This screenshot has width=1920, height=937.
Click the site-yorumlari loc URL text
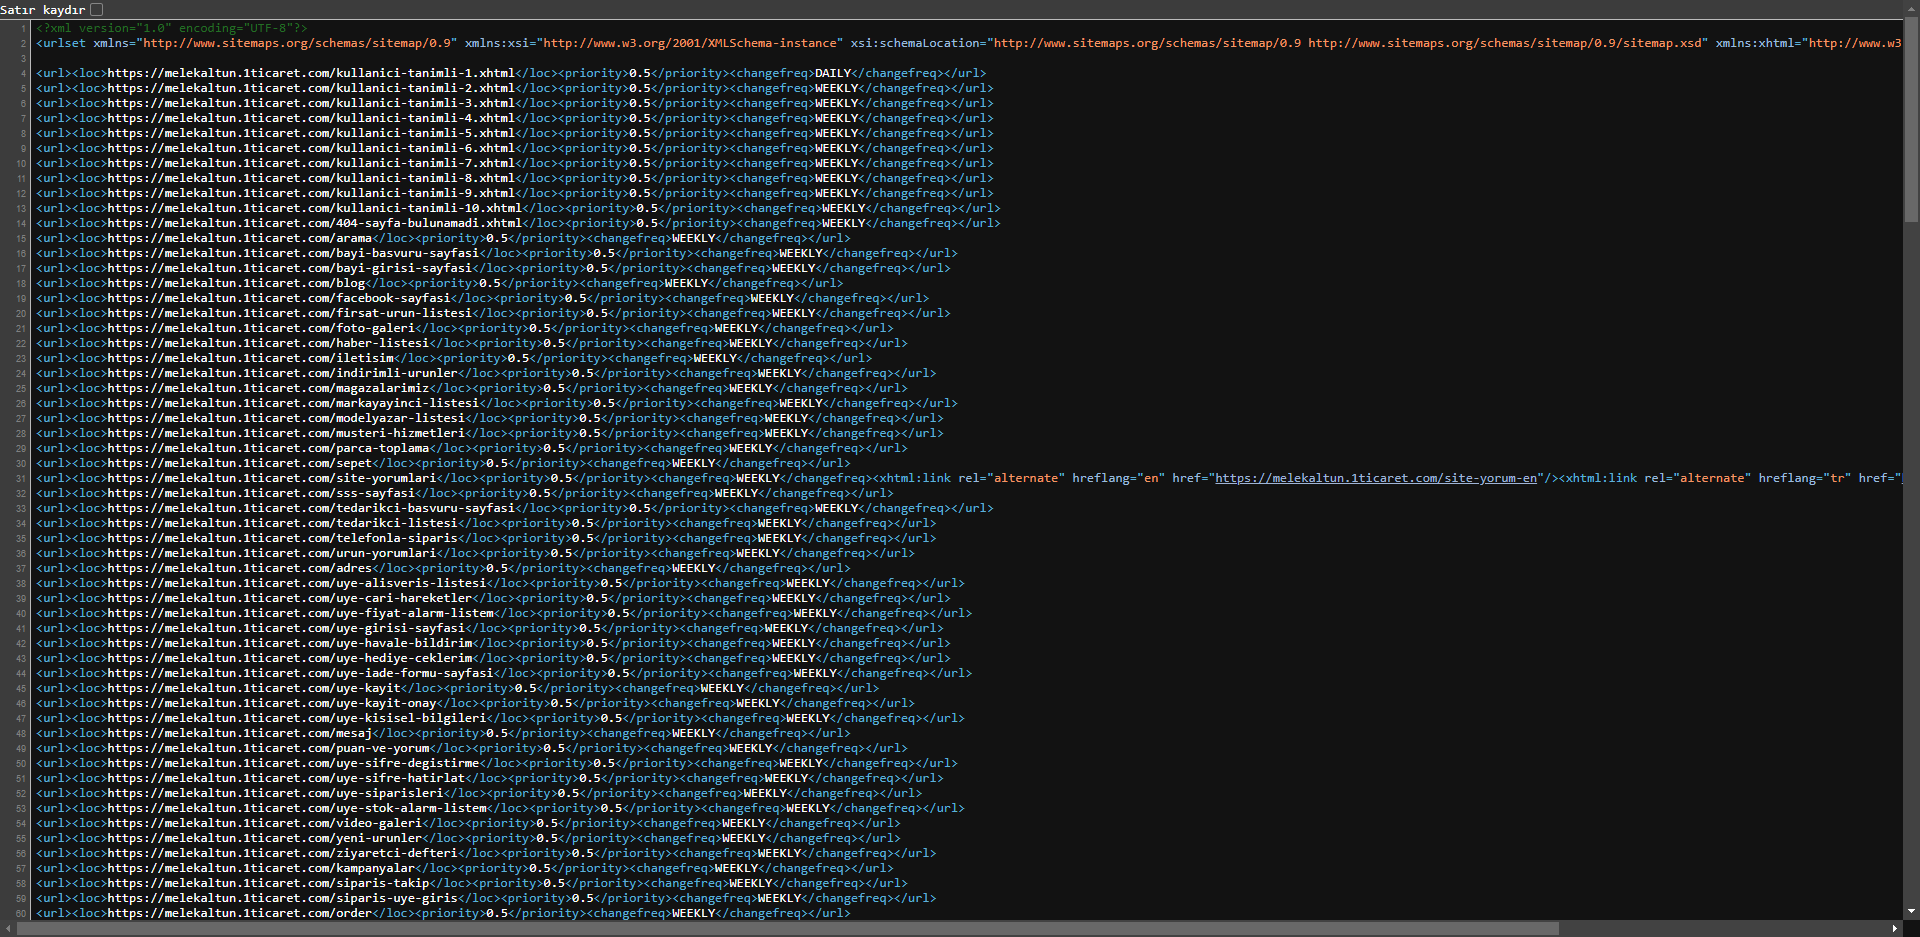pos(271,478)
